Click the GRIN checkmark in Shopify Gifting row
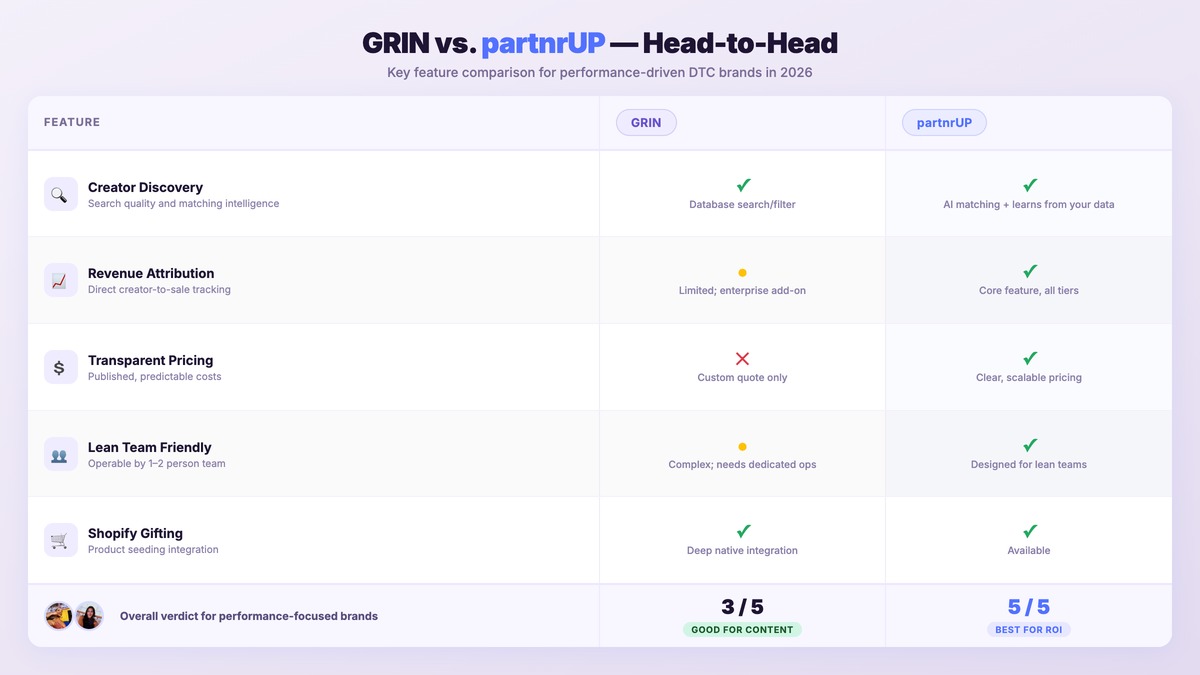 (743, 531)
